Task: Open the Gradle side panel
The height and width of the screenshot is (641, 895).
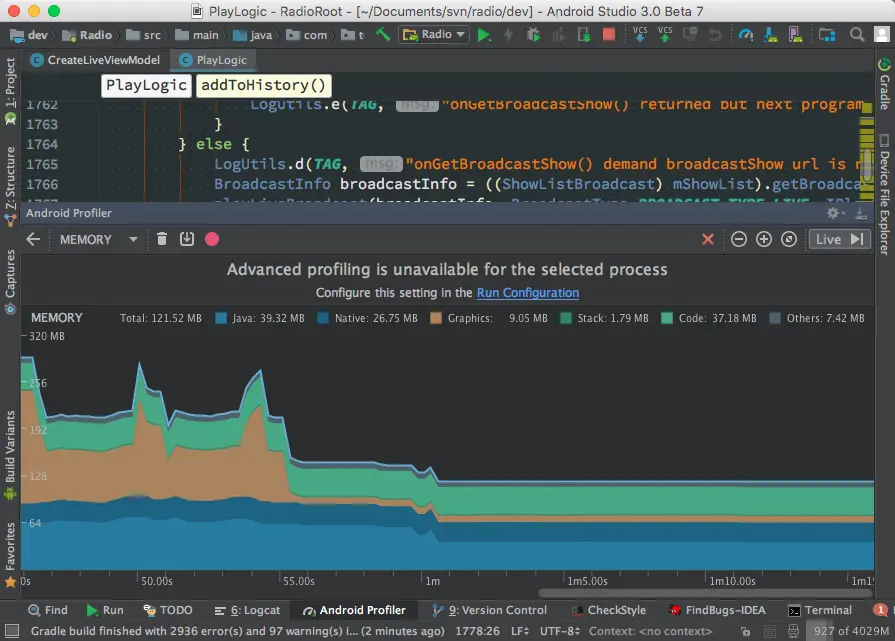Action: [884, 84]
